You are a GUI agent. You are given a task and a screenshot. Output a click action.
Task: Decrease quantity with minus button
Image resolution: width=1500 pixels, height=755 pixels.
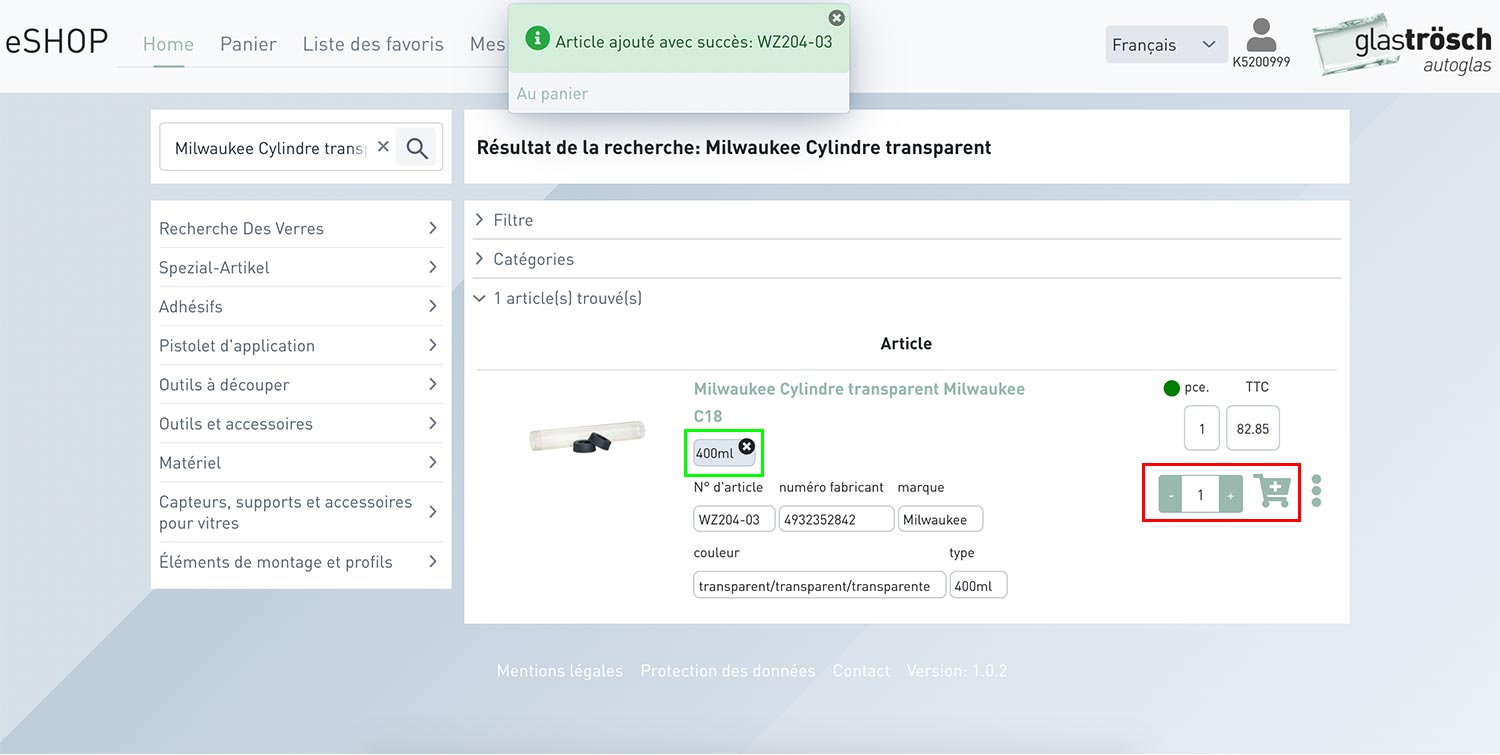1170,495
